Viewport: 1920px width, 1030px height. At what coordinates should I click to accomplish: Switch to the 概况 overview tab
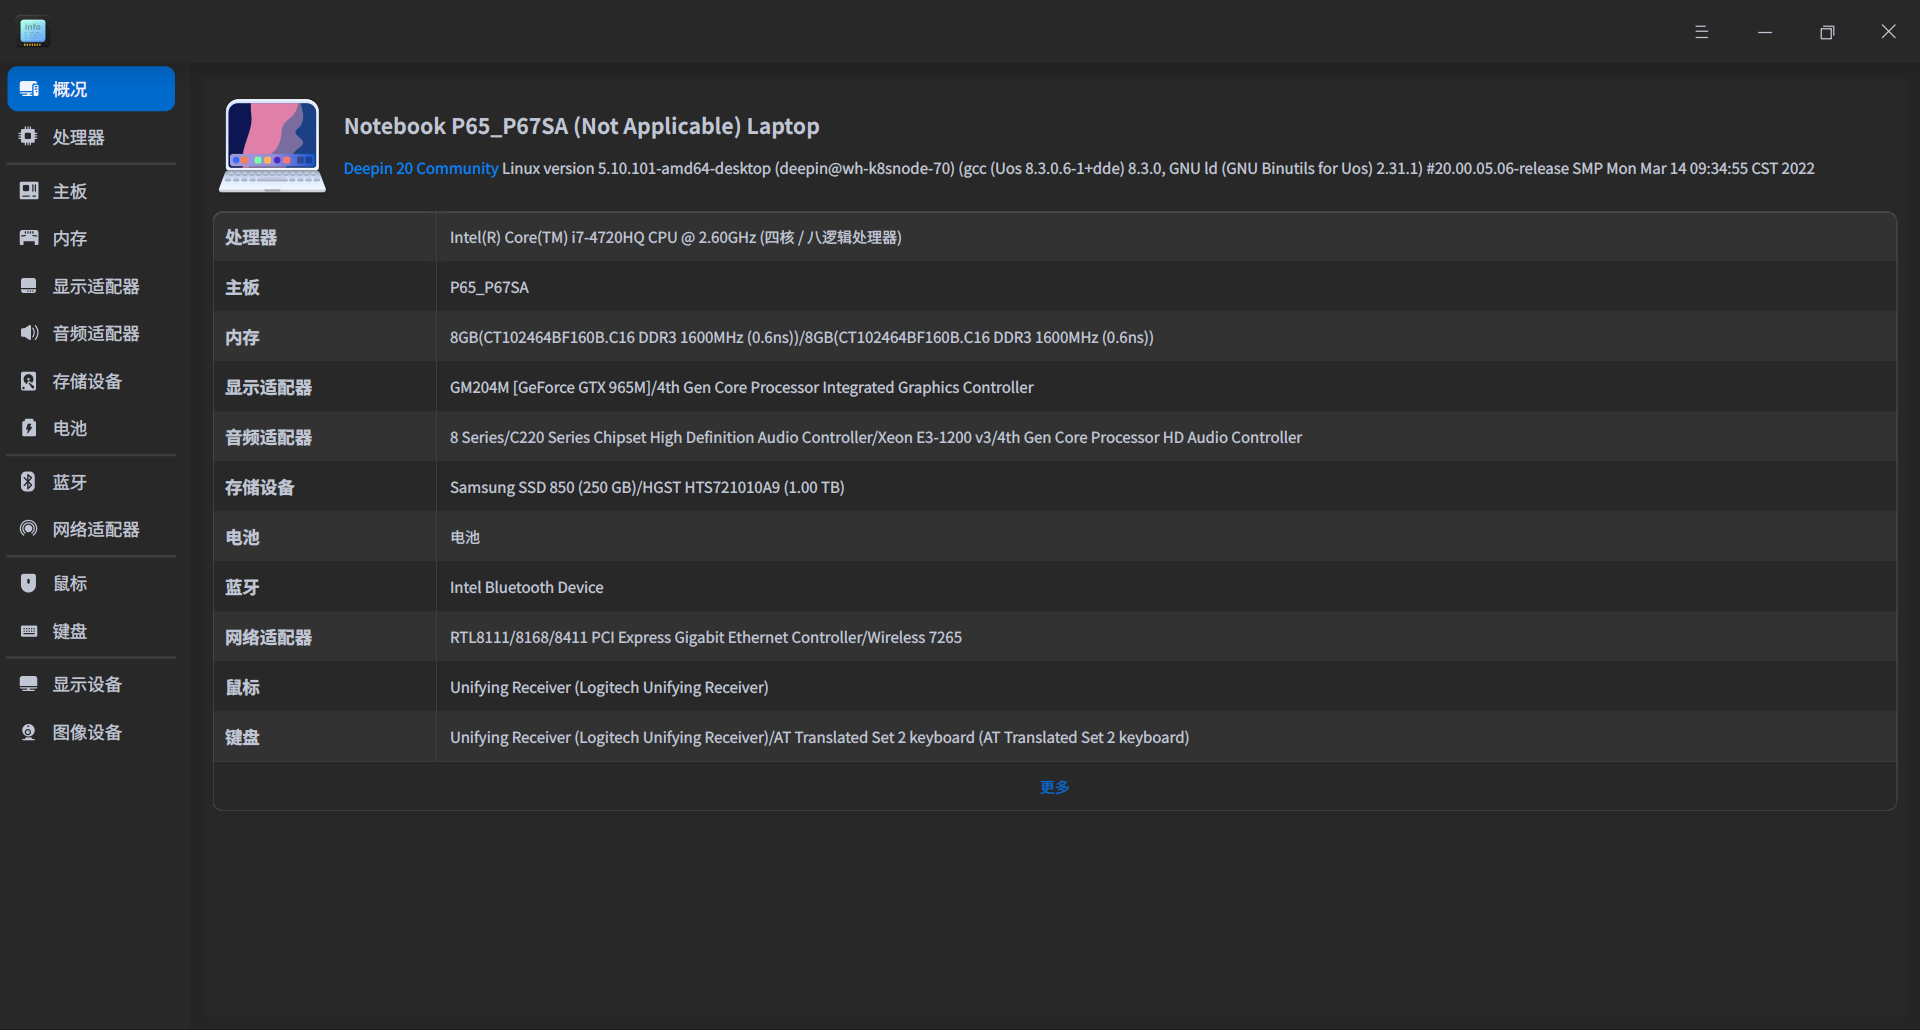[90, 89]
